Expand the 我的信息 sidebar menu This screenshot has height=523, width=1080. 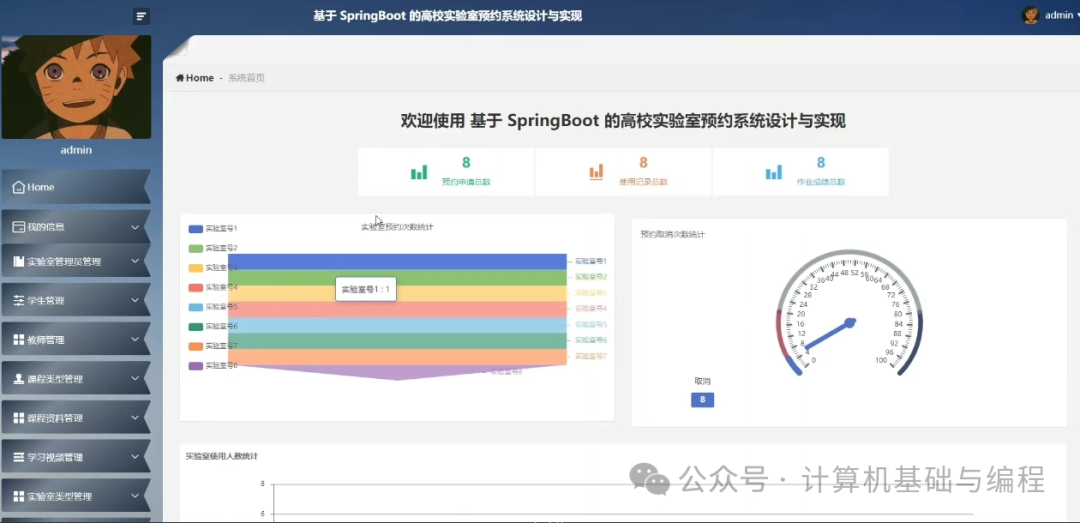point(74,227)
